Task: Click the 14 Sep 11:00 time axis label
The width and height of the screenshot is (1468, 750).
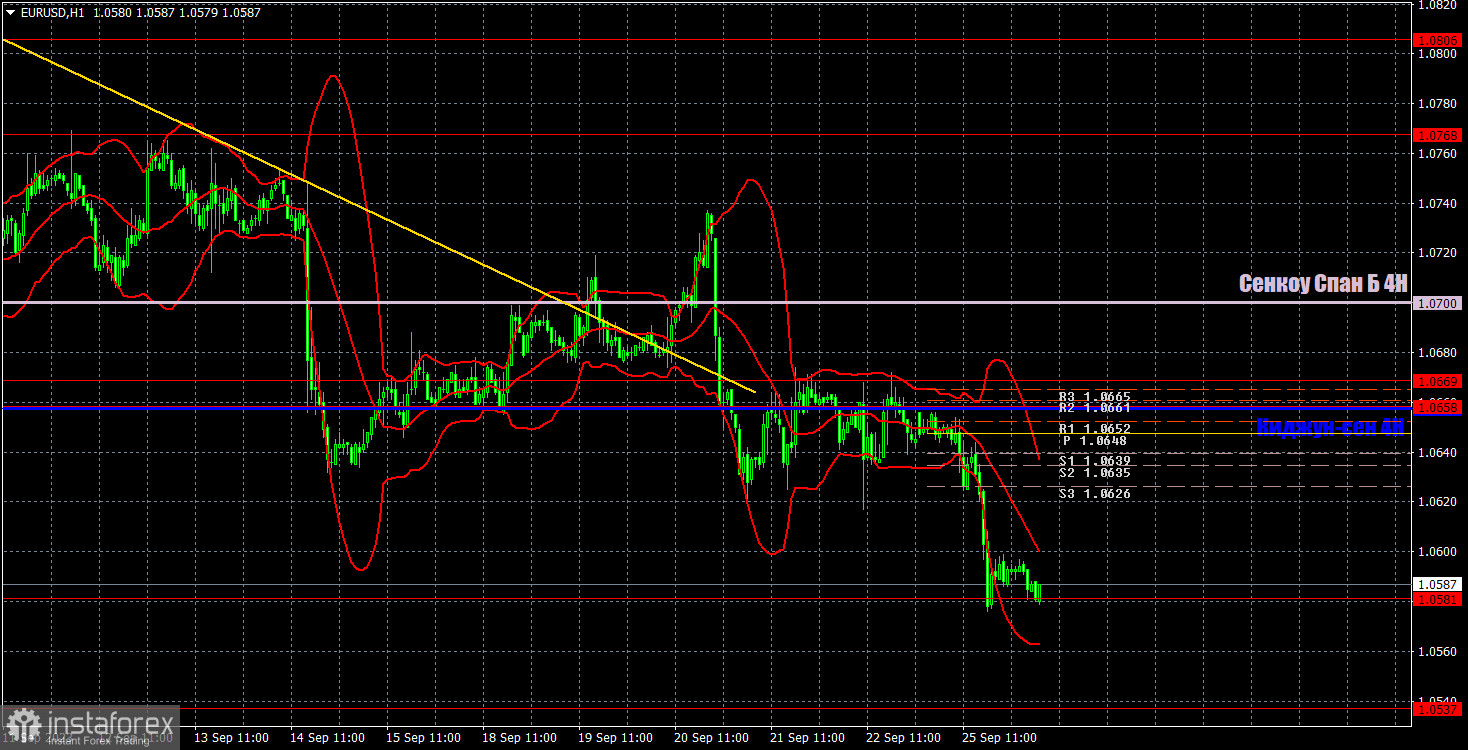Action: 326,738
